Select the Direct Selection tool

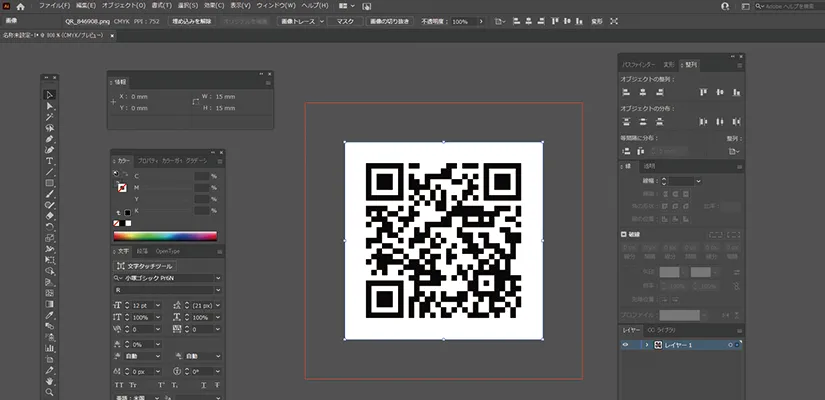point(49,106)
